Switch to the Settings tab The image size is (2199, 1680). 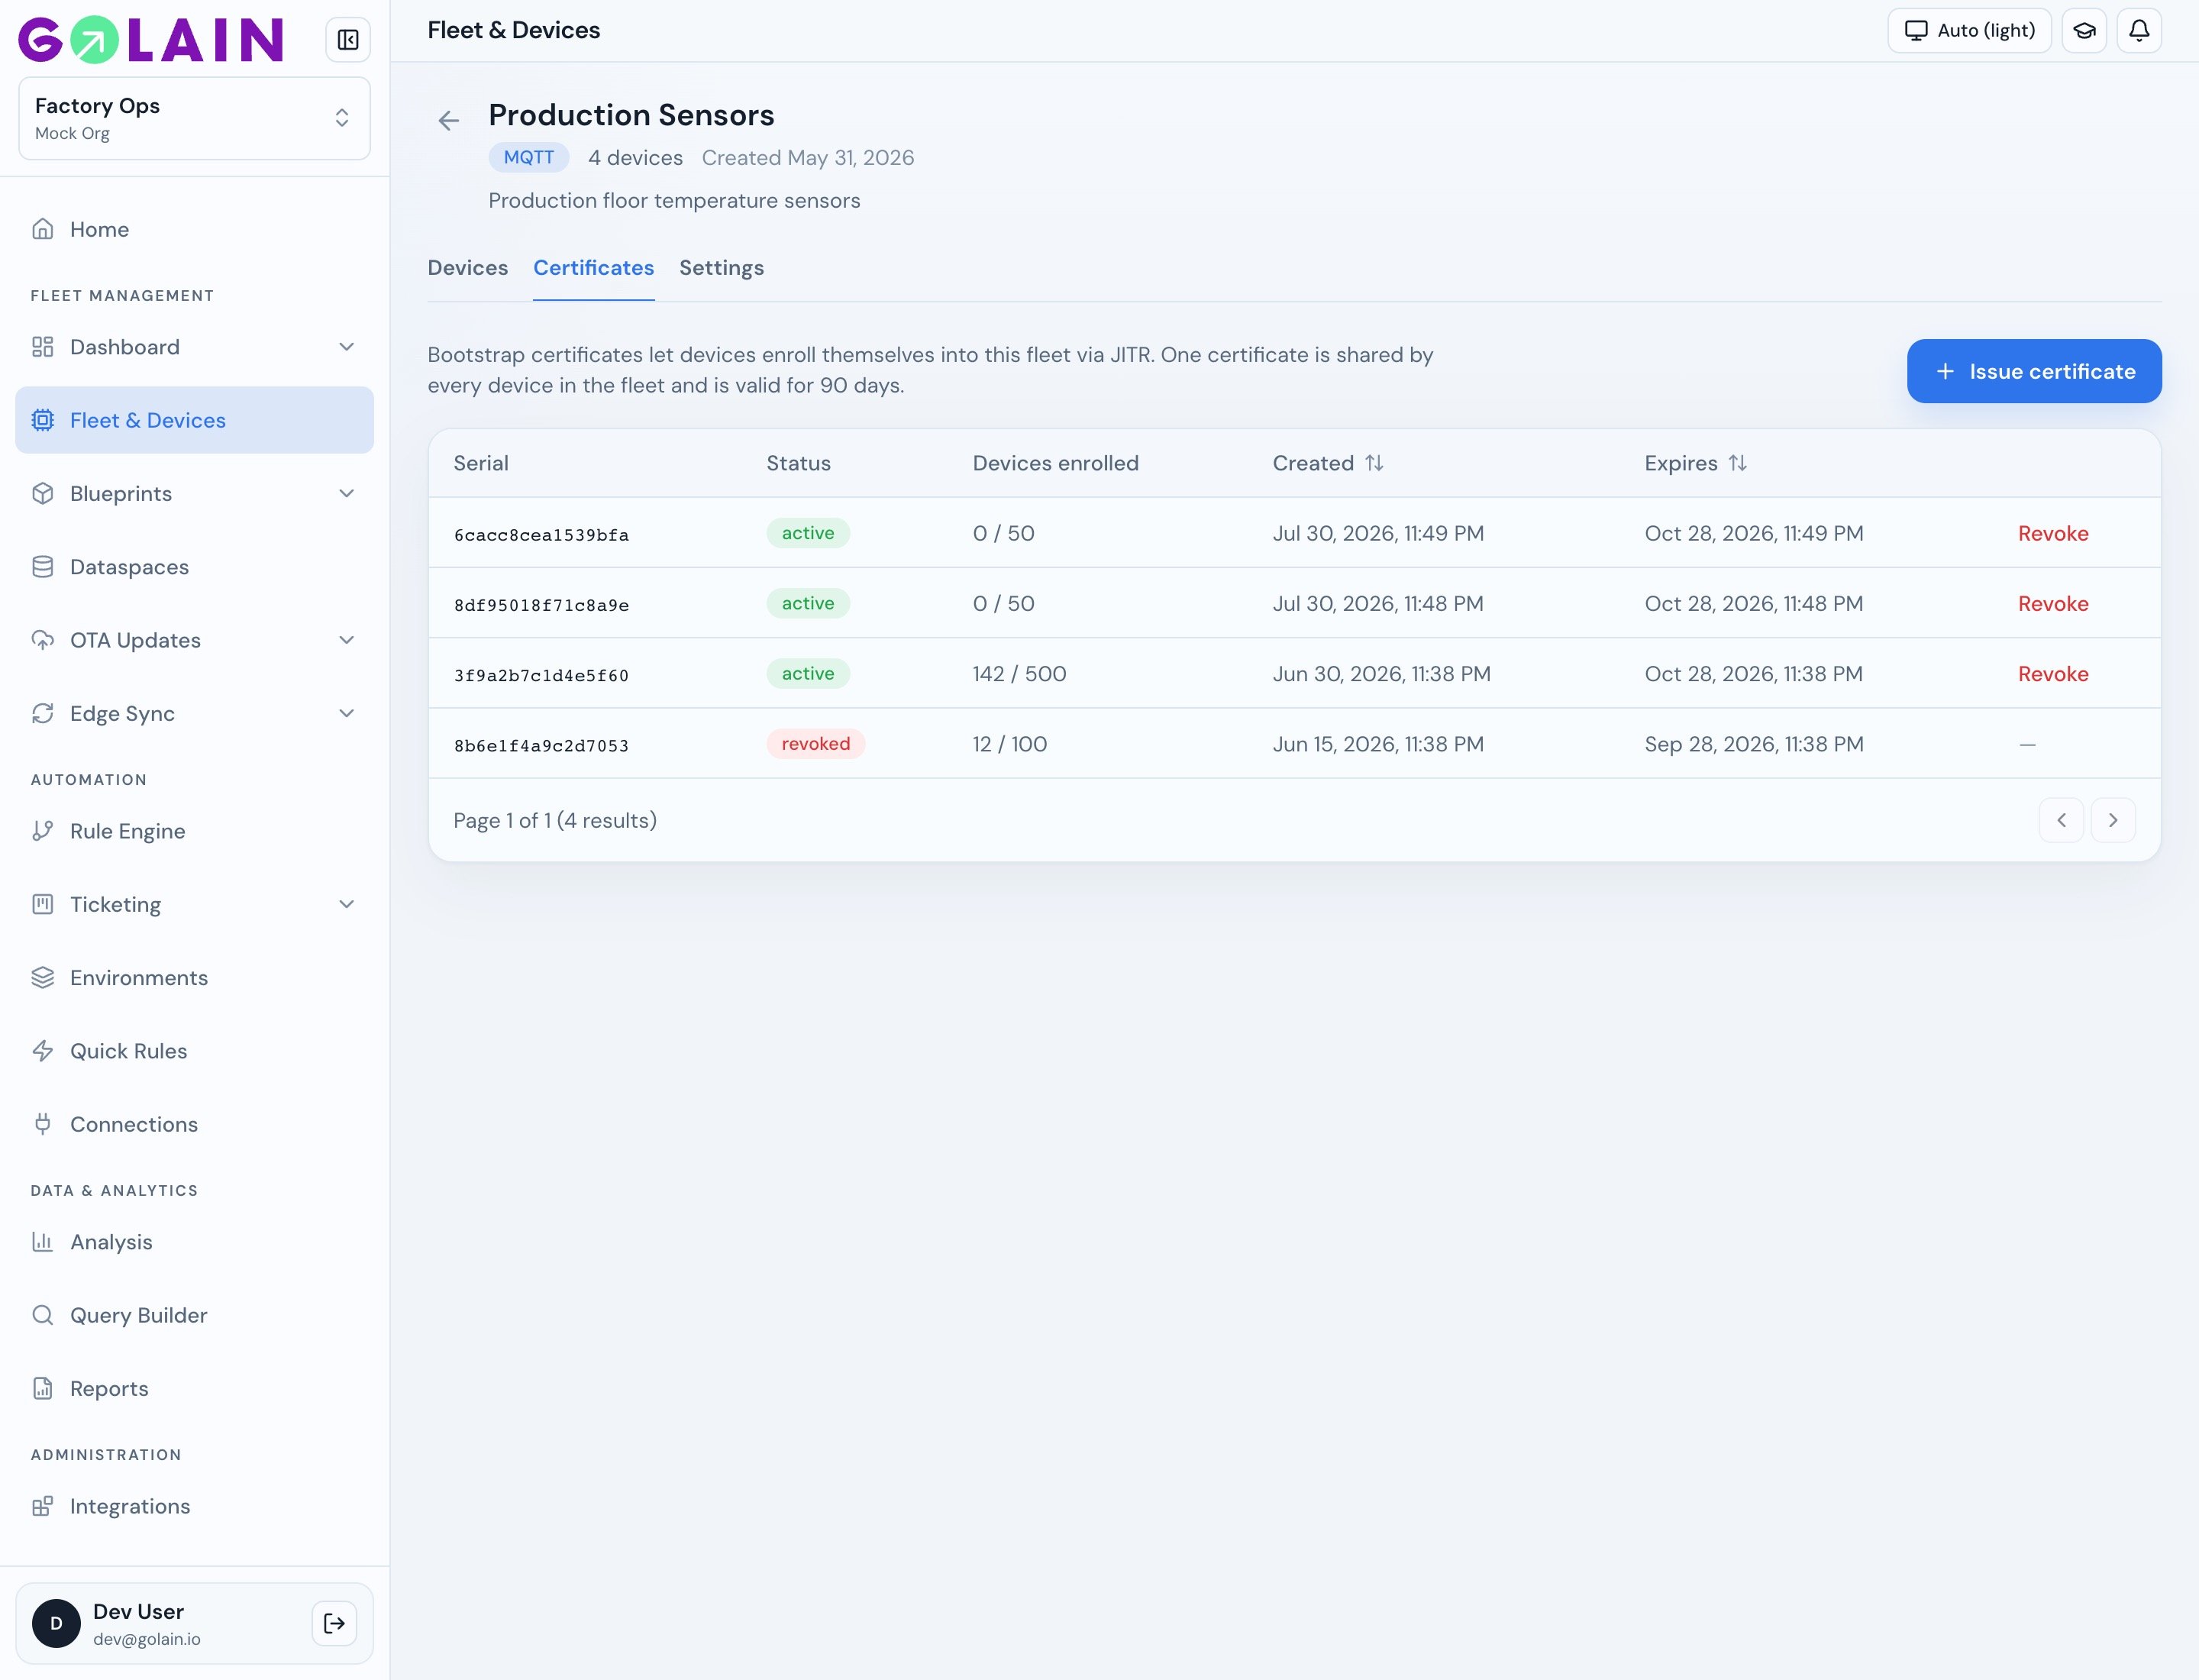[721, 268]
